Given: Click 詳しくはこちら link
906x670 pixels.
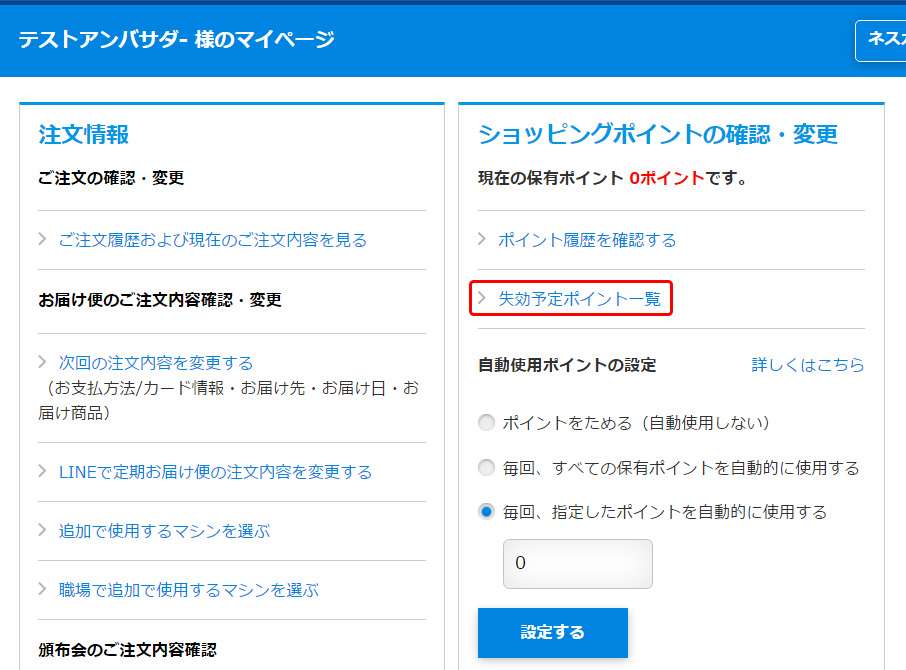Looking at the screenshot, I should pos(808,364).
